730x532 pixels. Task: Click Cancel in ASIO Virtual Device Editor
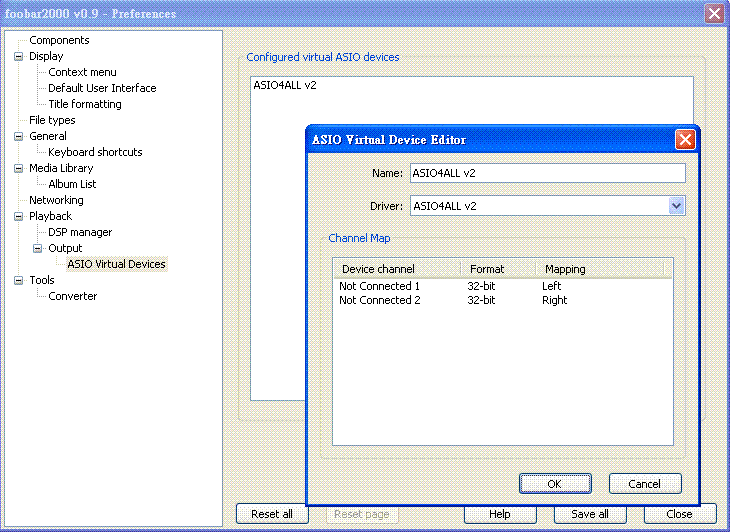point(645,484)
